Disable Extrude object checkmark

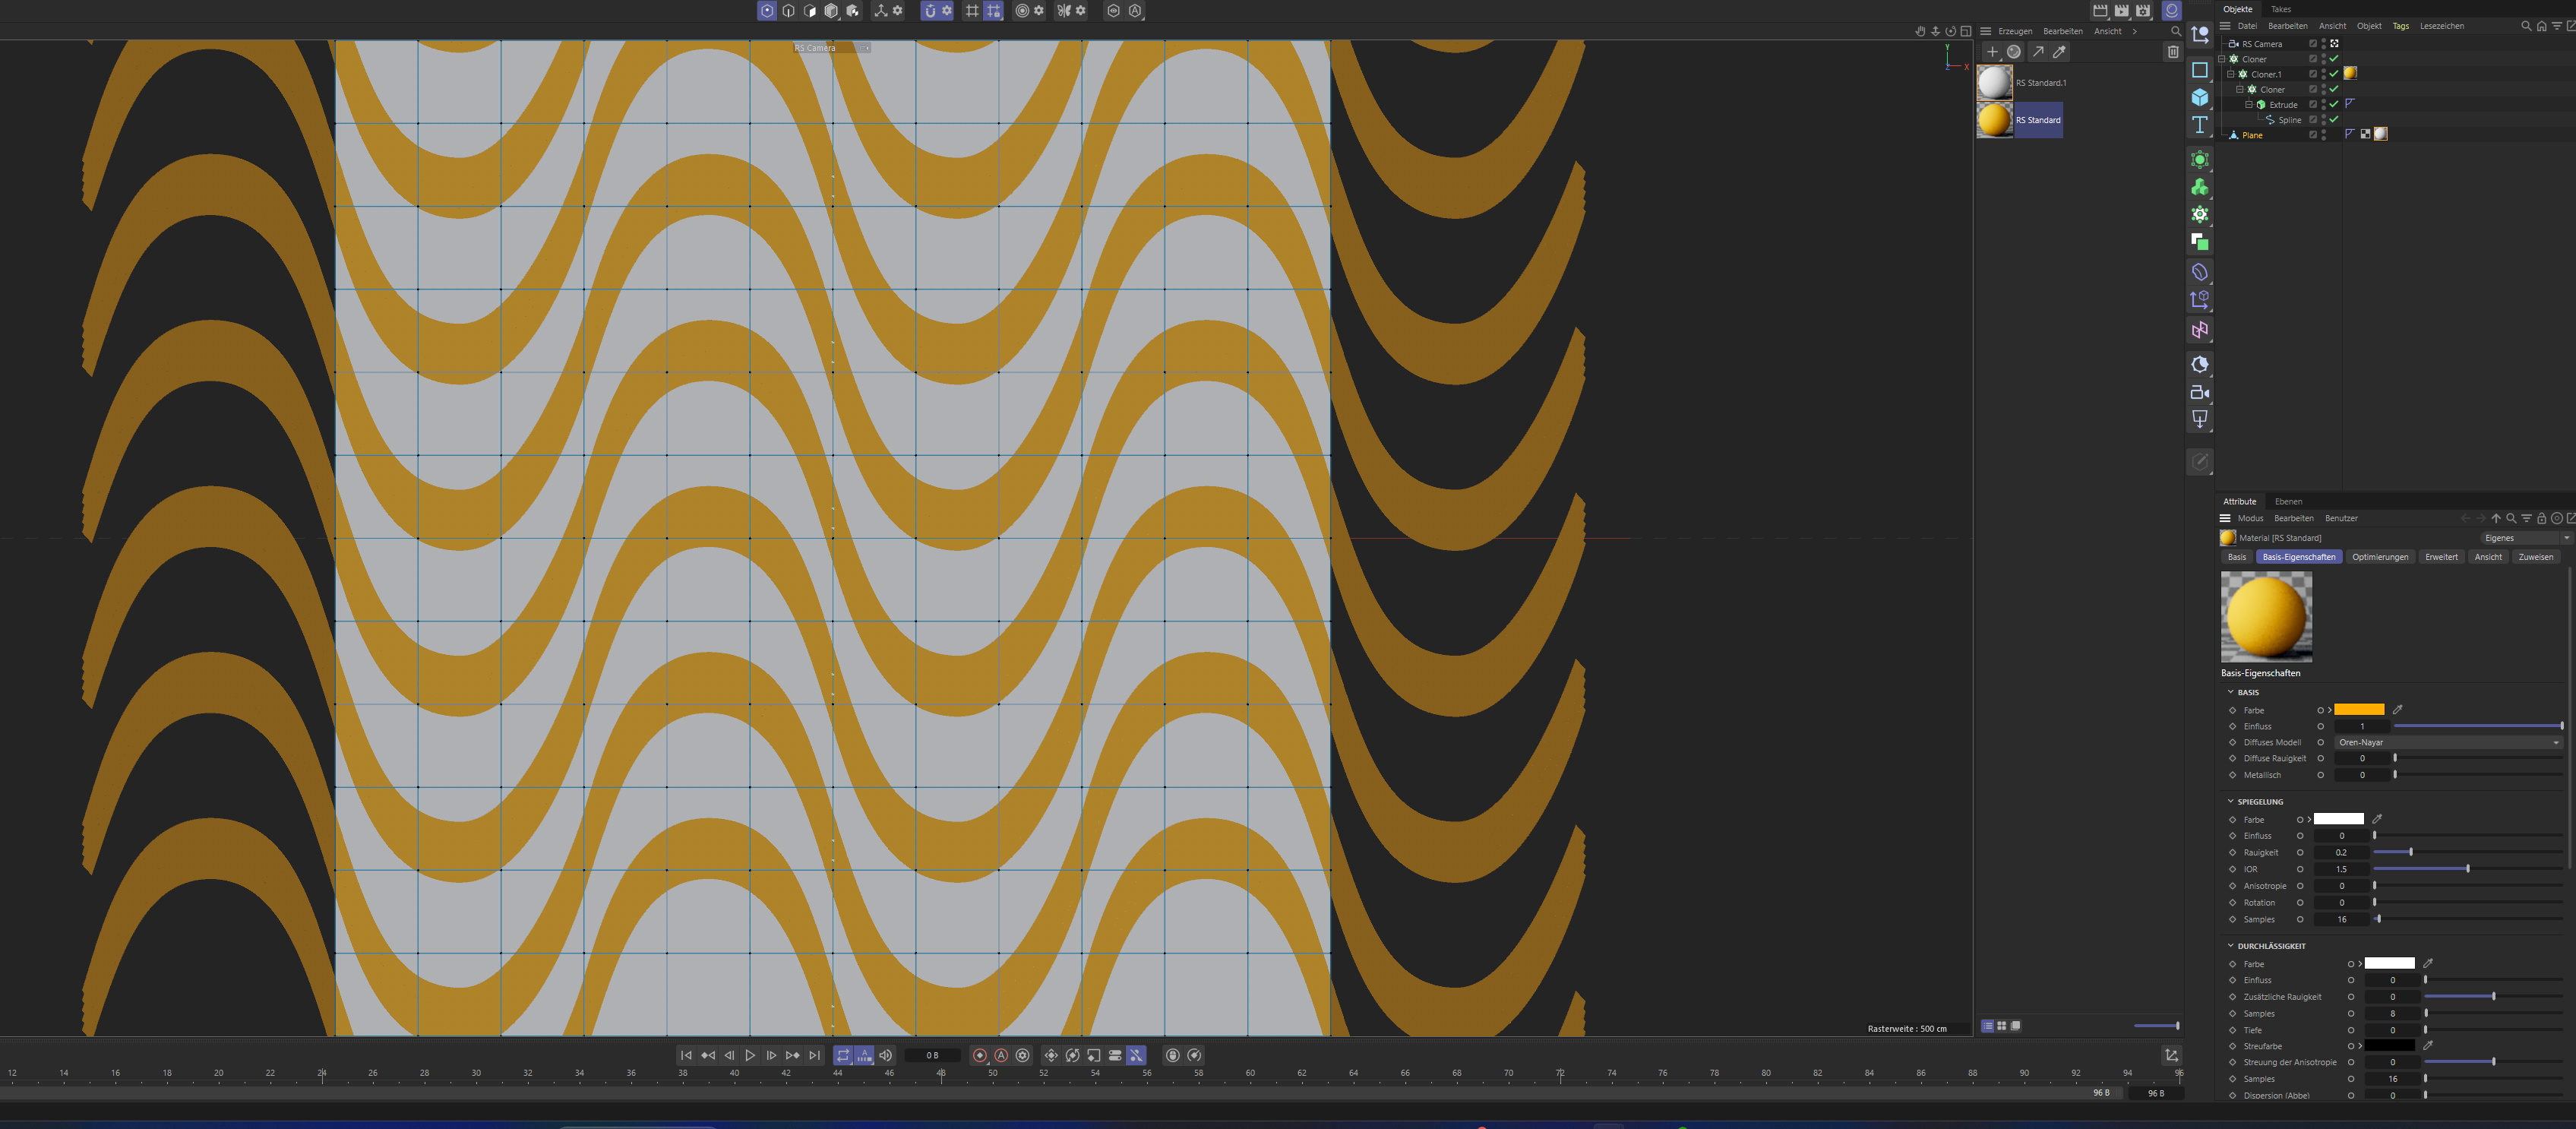[2334, 104]
